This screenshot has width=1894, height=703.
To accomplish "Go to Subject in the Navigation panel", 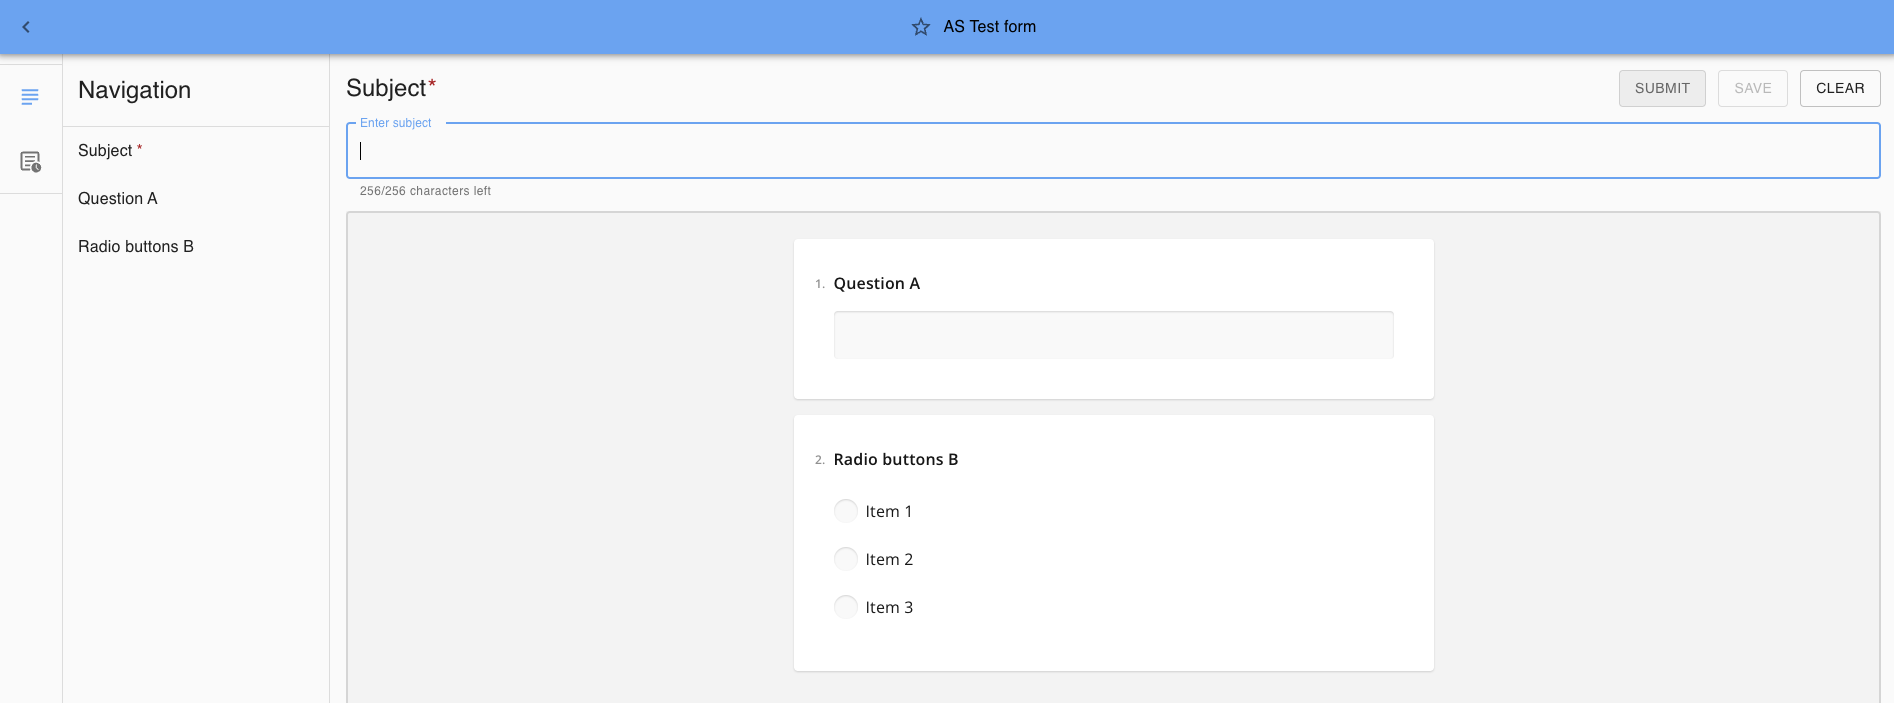I will tap(105, 150).
